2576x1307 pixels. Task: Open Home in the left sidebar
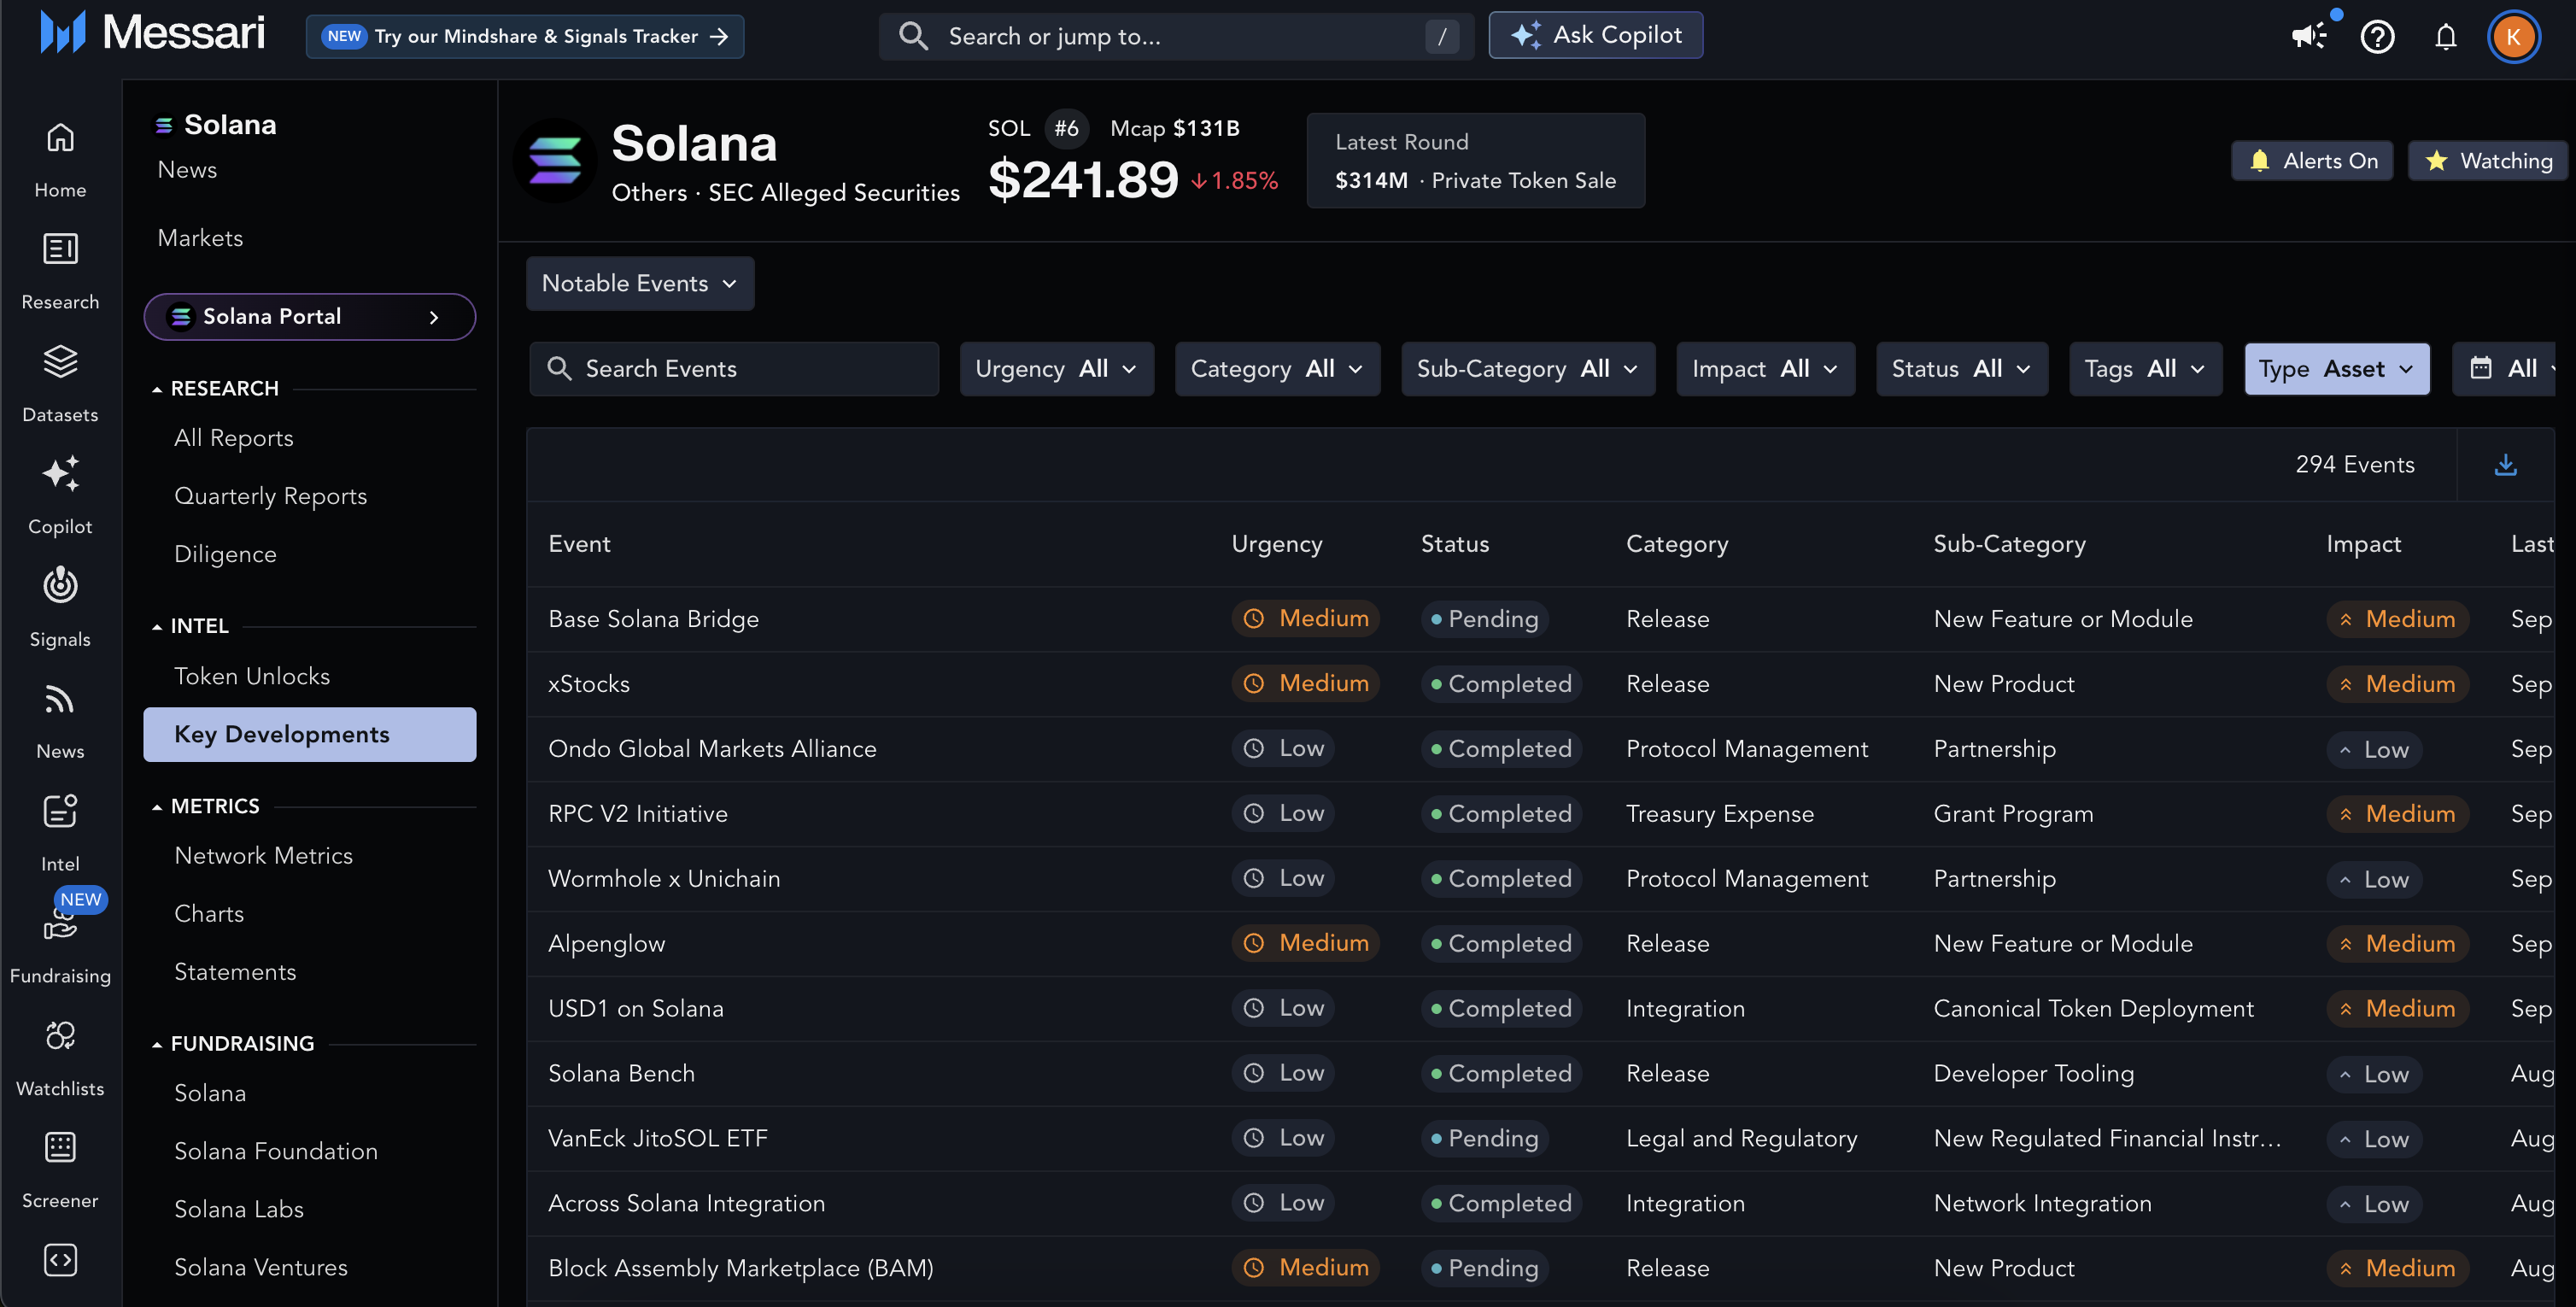(x=60, y=159)
